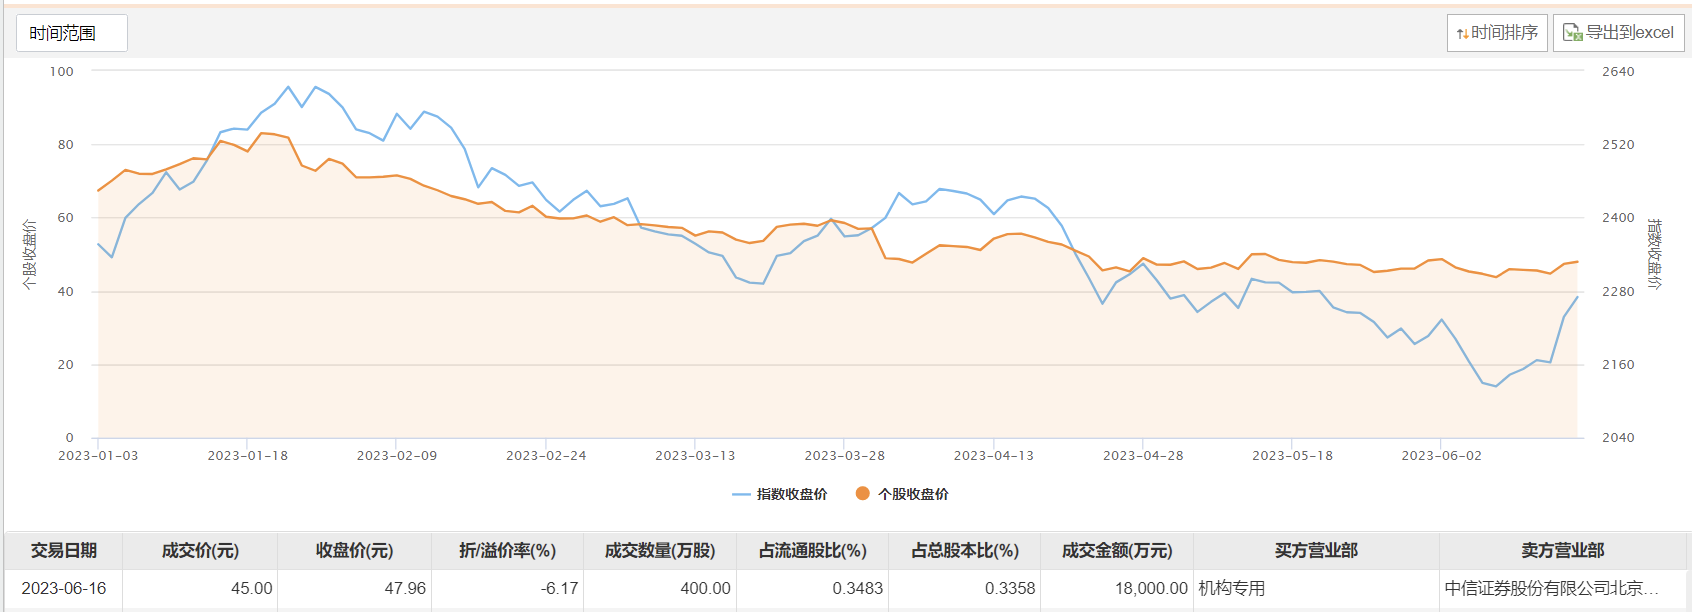This screenshot has width=1692, height=612.
Task: Click the 占总股本比(%) column header
Action: pyautogui.click(x=965, y=551)
